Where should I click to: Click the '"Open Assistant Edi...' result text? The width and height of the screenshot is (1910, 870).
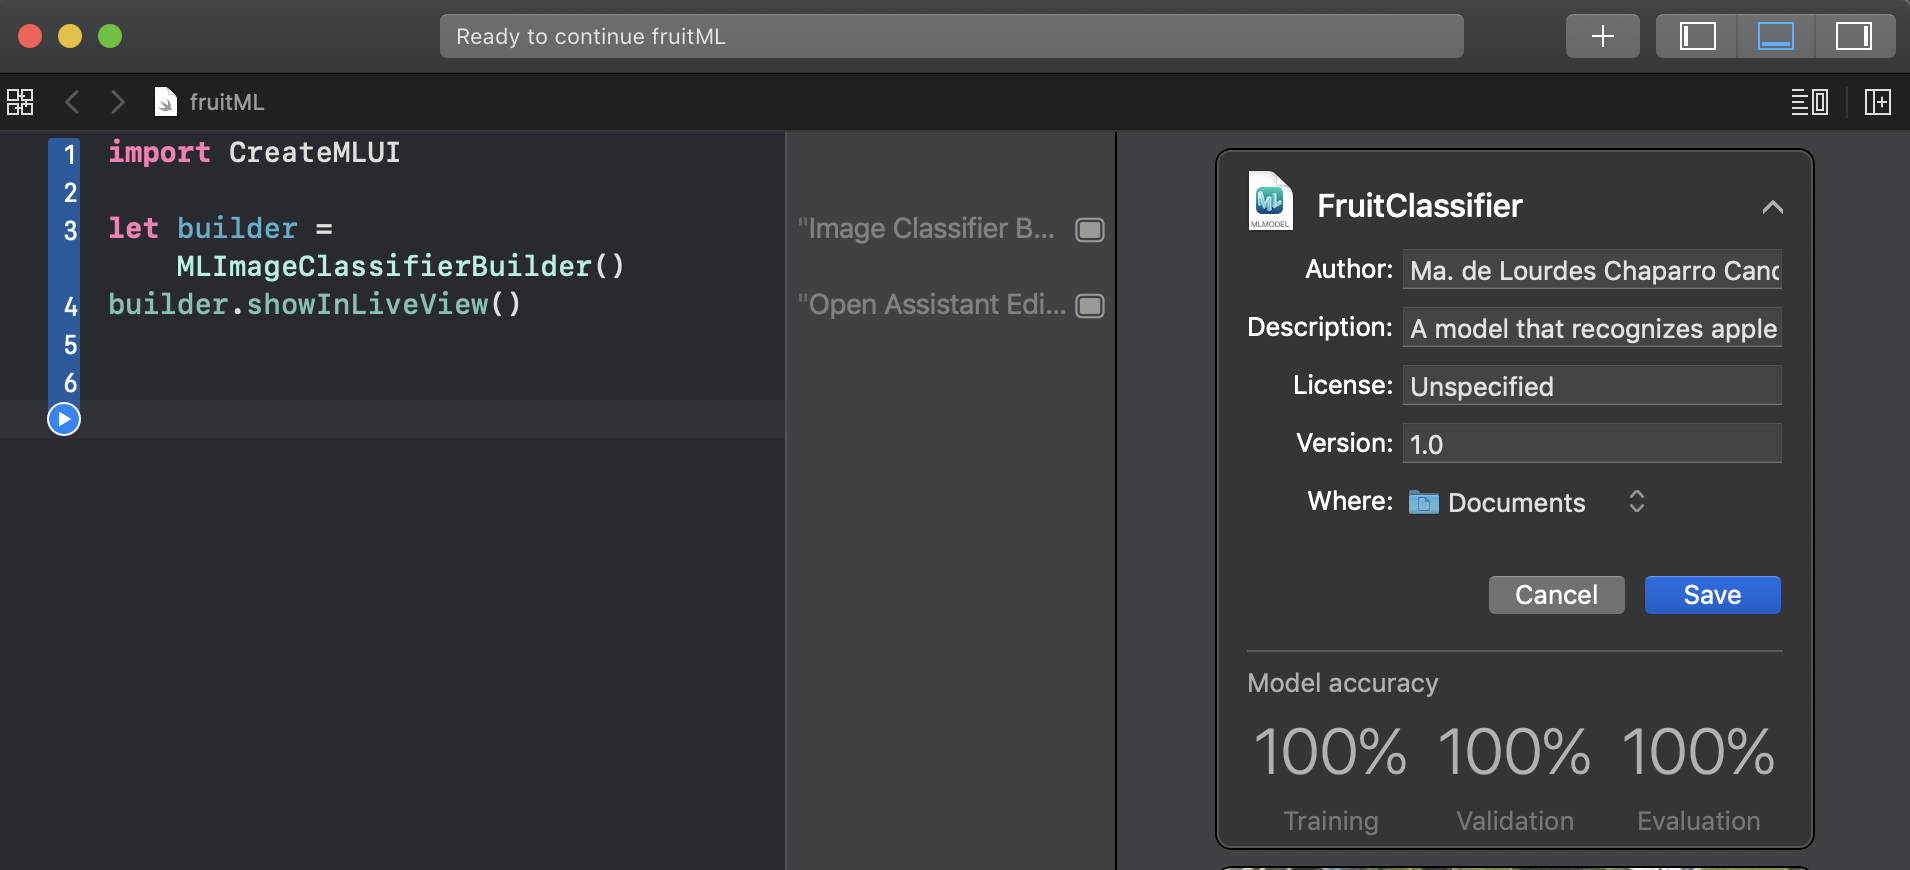pos(932,305)
